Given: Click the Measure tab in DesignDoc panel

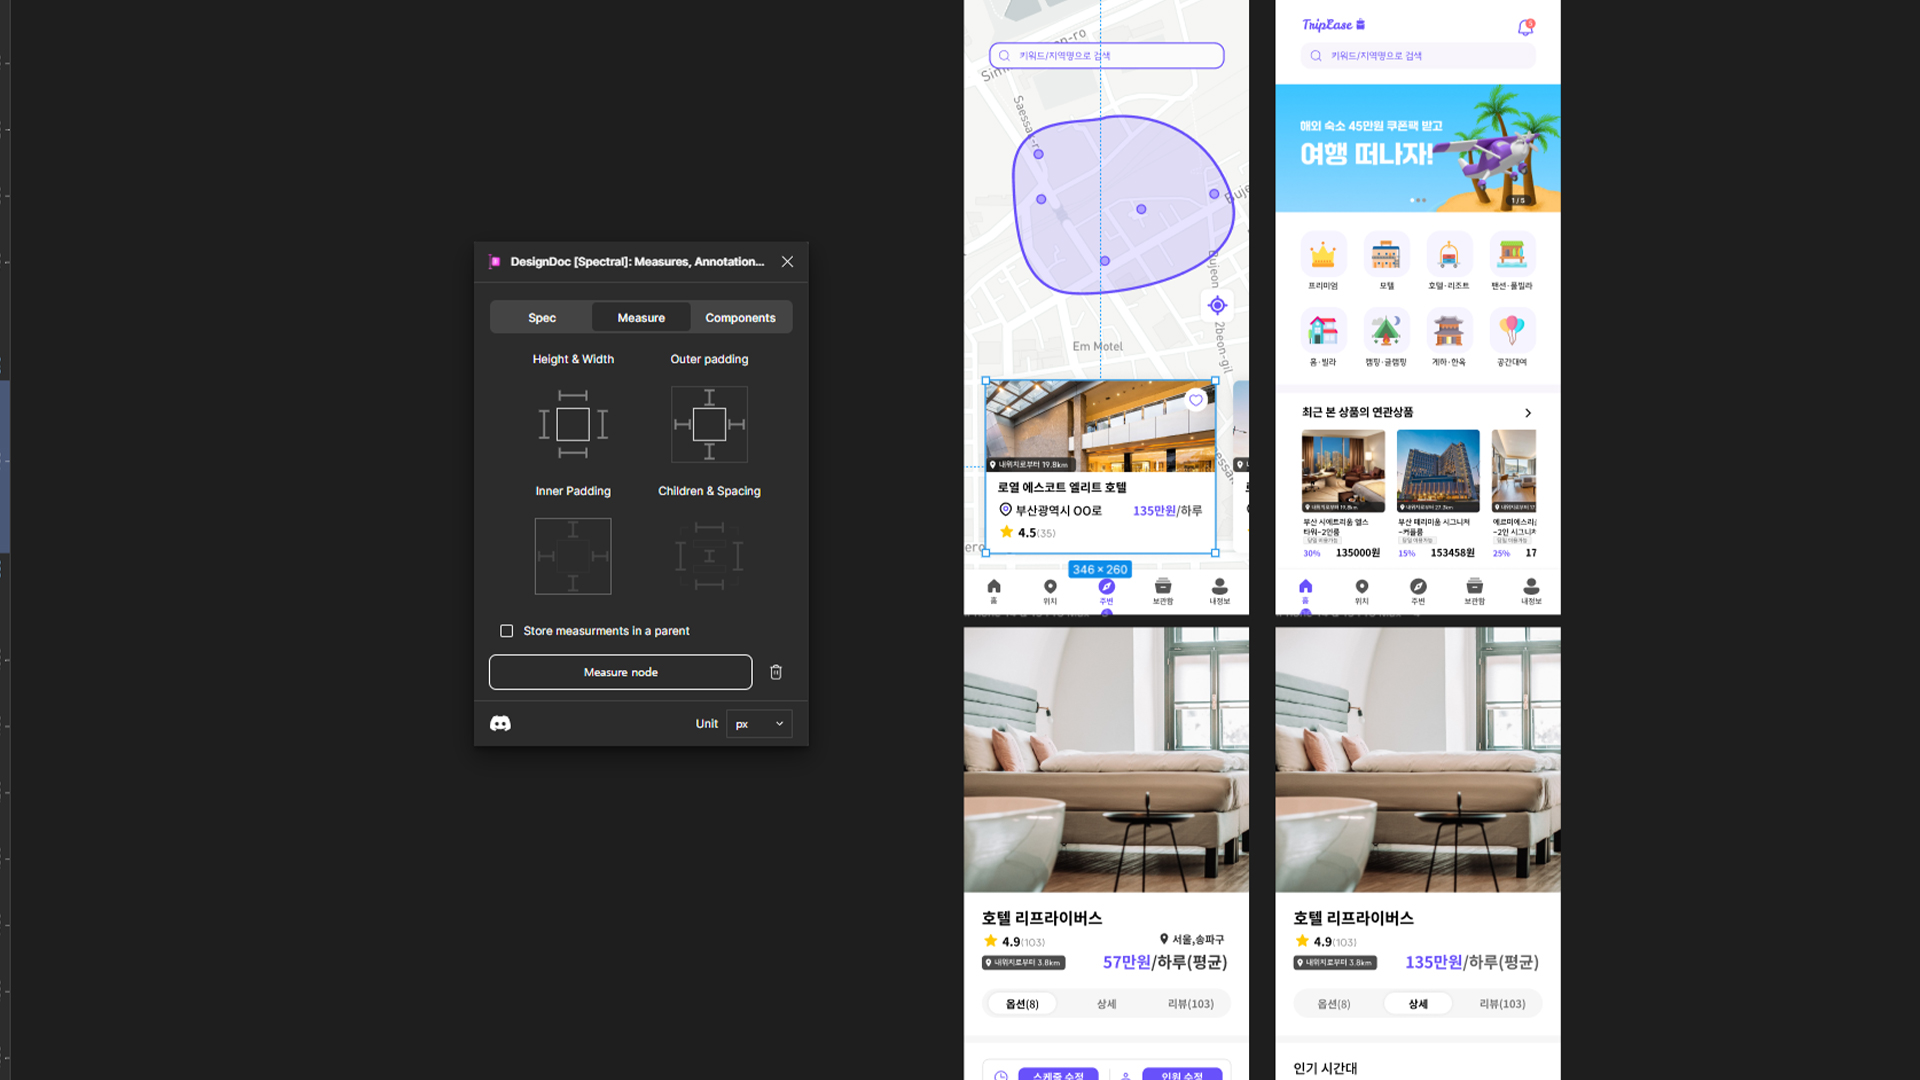Looking at the screenshot, I should click(x=640, y=316).
